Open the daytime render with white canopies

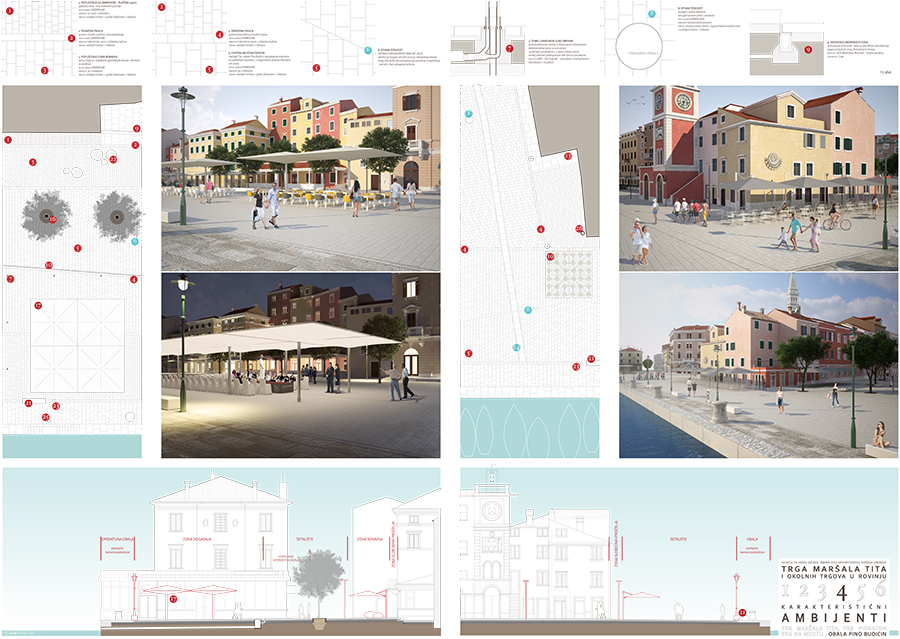(x=301, y=178)
